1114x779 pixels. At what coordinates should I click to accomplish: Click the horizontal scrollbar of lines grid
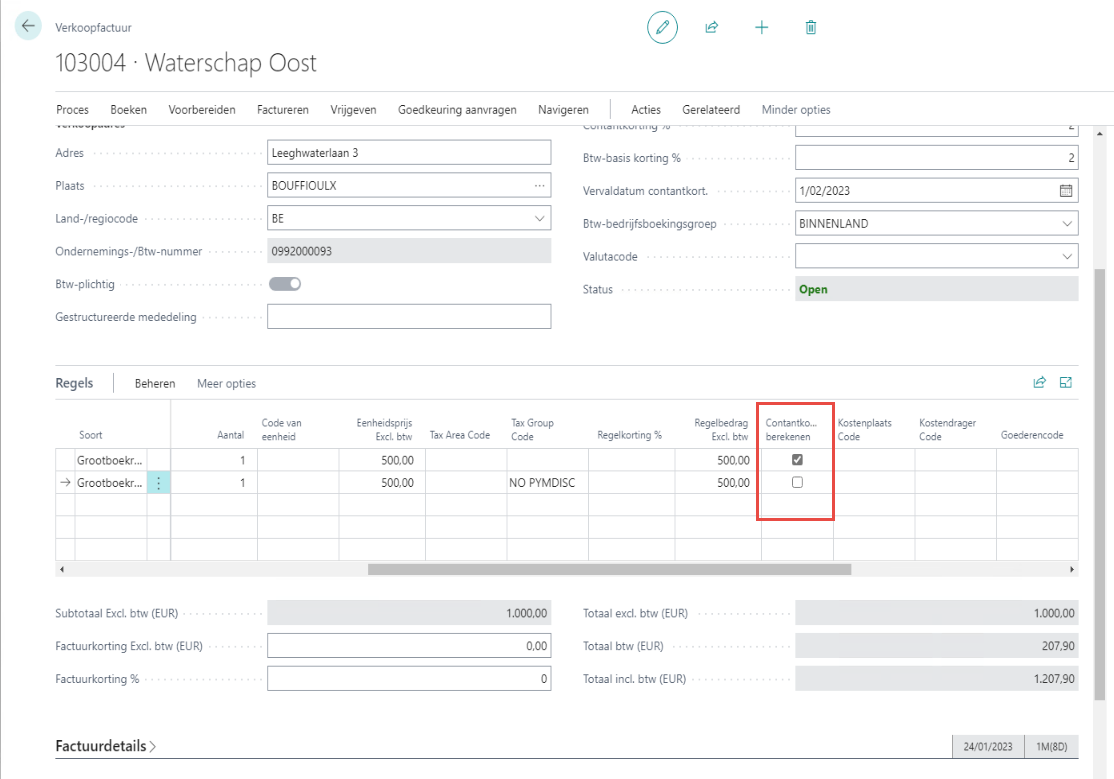[608, 569]
